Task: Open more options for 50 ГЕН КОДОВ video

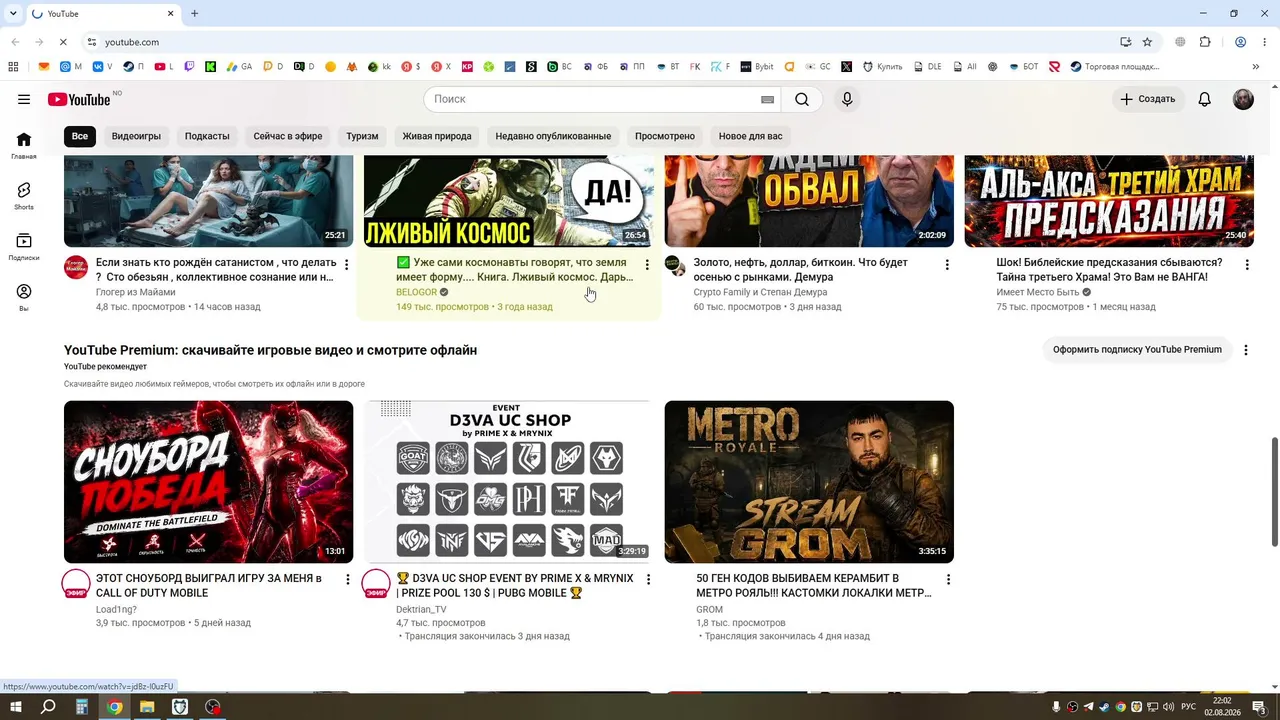Action: 948,580
